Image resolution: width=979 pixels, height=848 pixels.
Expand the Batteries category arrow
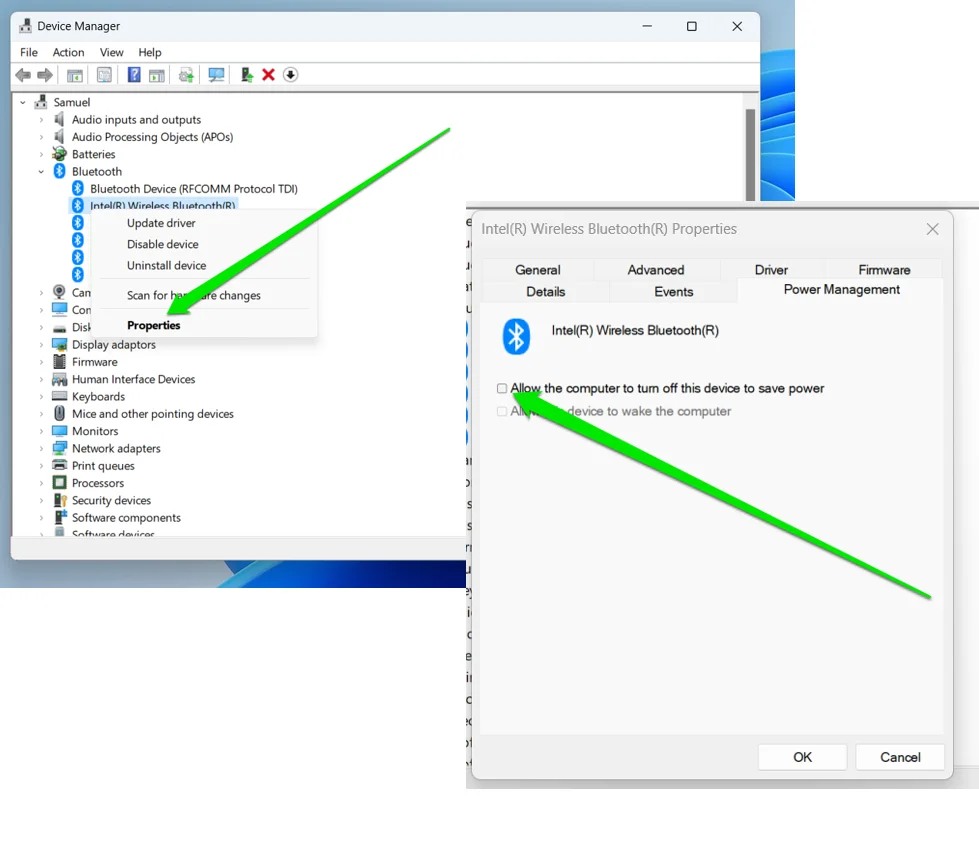[41, 154]
